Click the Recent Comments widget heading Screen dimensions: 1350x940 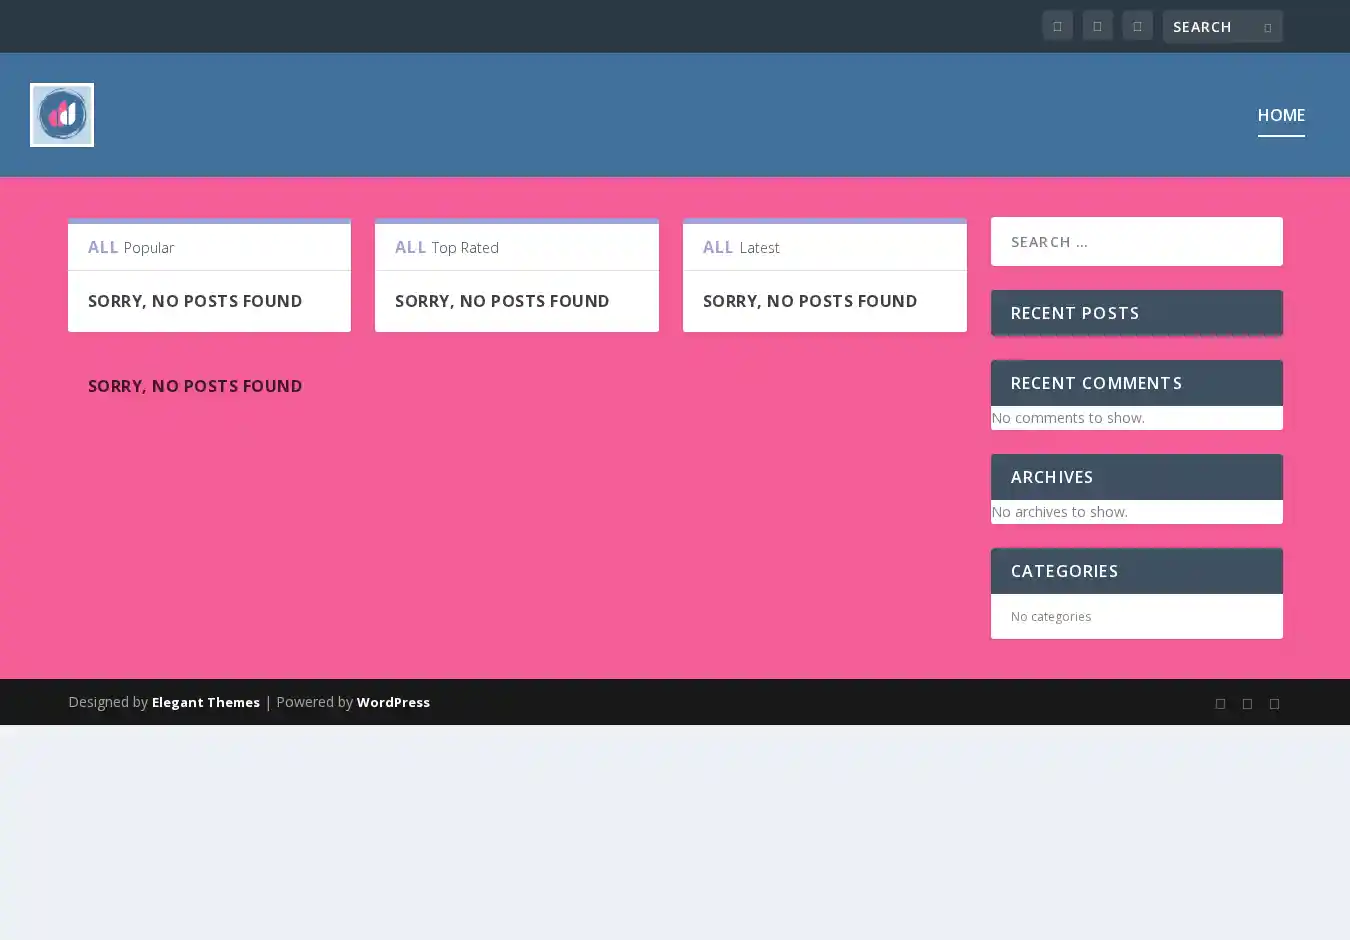coord(1096,383)
